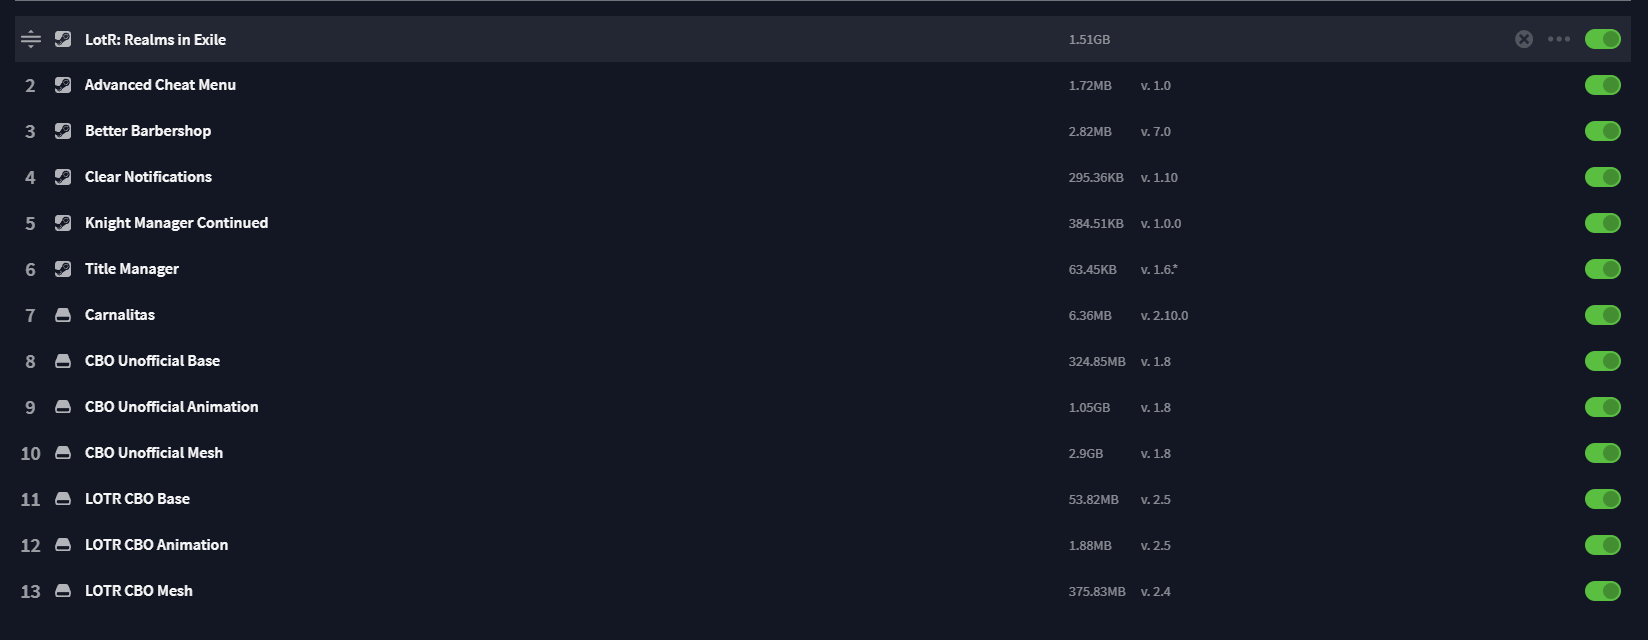The width and height of the screenshot is (1648, 640).
Task: Disable the Title Manager toggle
Action: click(1603, 269)
